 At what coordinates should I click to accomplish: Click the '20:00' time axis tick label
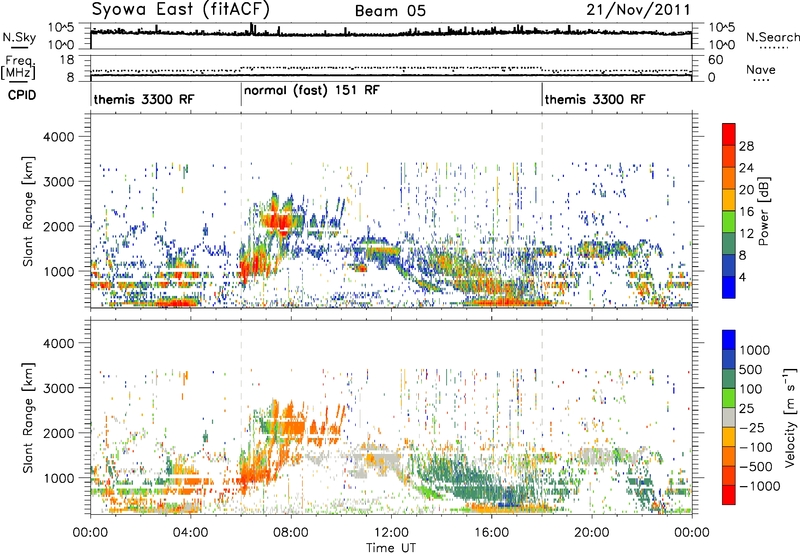pyautogui.click(x=591, y=533)
